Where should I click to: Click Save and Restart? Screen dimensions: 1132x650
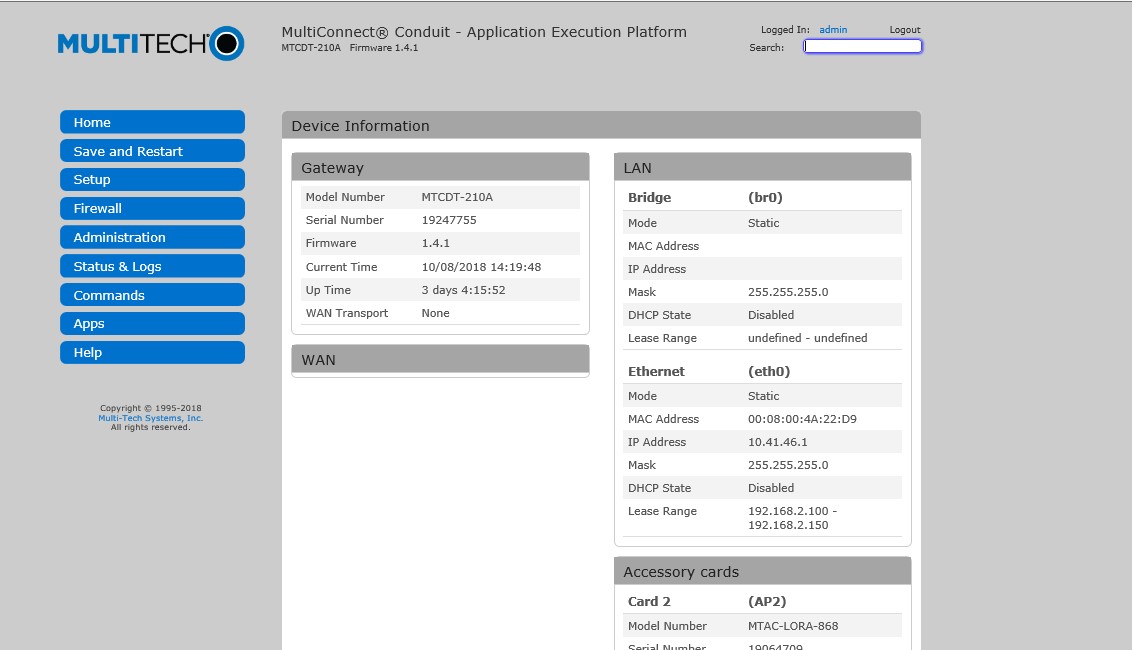152,151
